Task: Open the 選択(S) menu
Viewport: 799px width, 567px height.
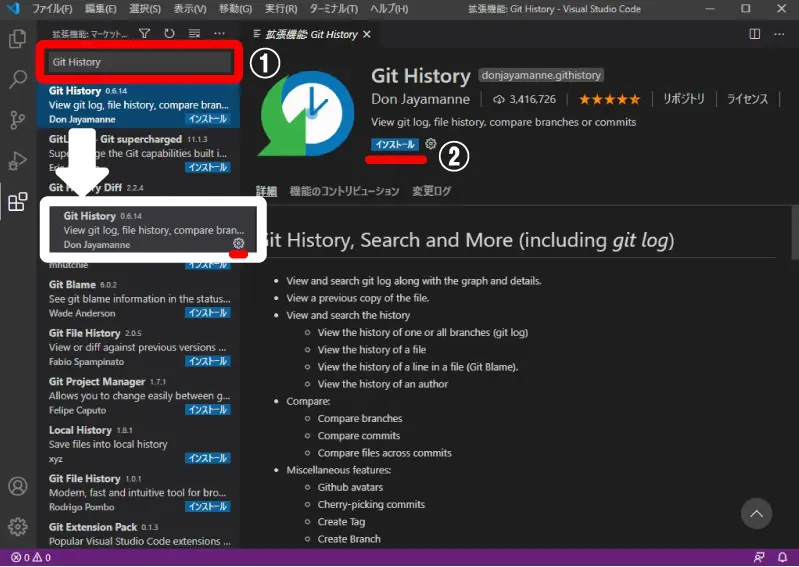Action: click(x=145, y=9)
